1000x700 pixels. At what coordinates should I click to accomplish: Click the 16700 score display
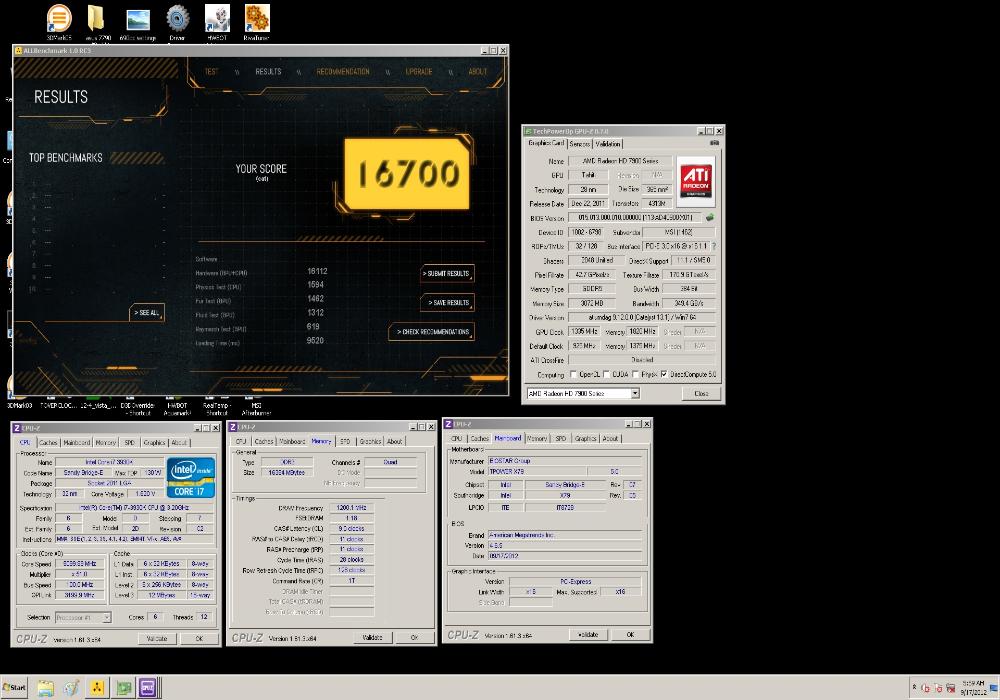407,173
